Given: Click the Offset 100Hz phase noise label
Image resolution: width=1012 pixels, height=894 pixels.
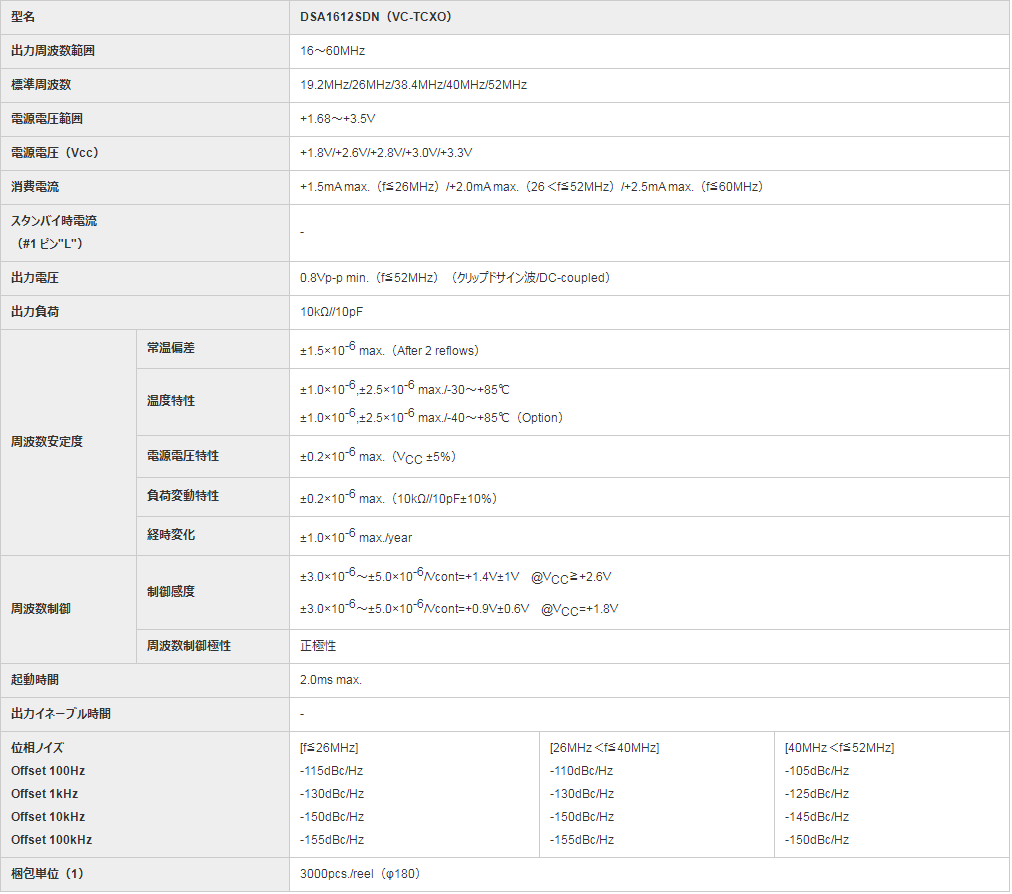Looking at the screenshot, I should 48,771.
